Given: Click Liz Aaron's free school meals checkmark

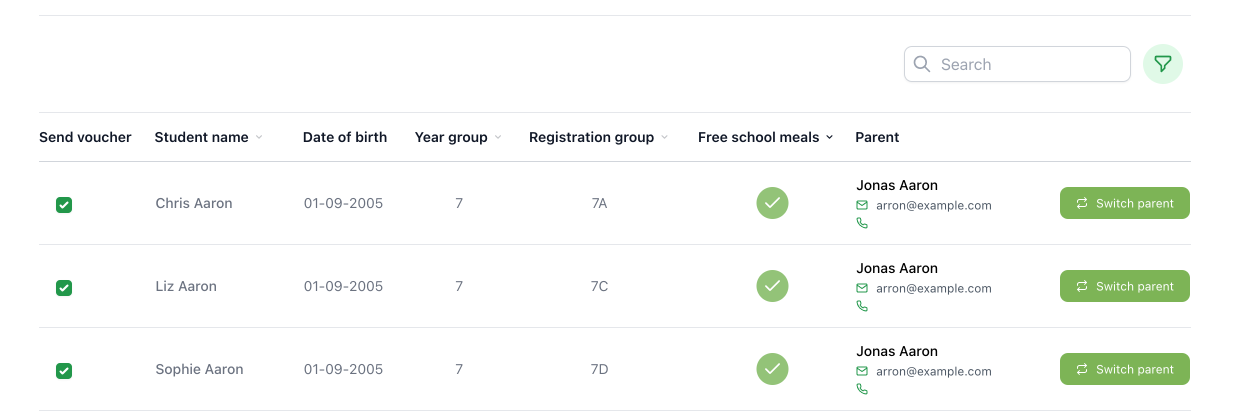Looking at the screenshot, I should tap(772, 286).
